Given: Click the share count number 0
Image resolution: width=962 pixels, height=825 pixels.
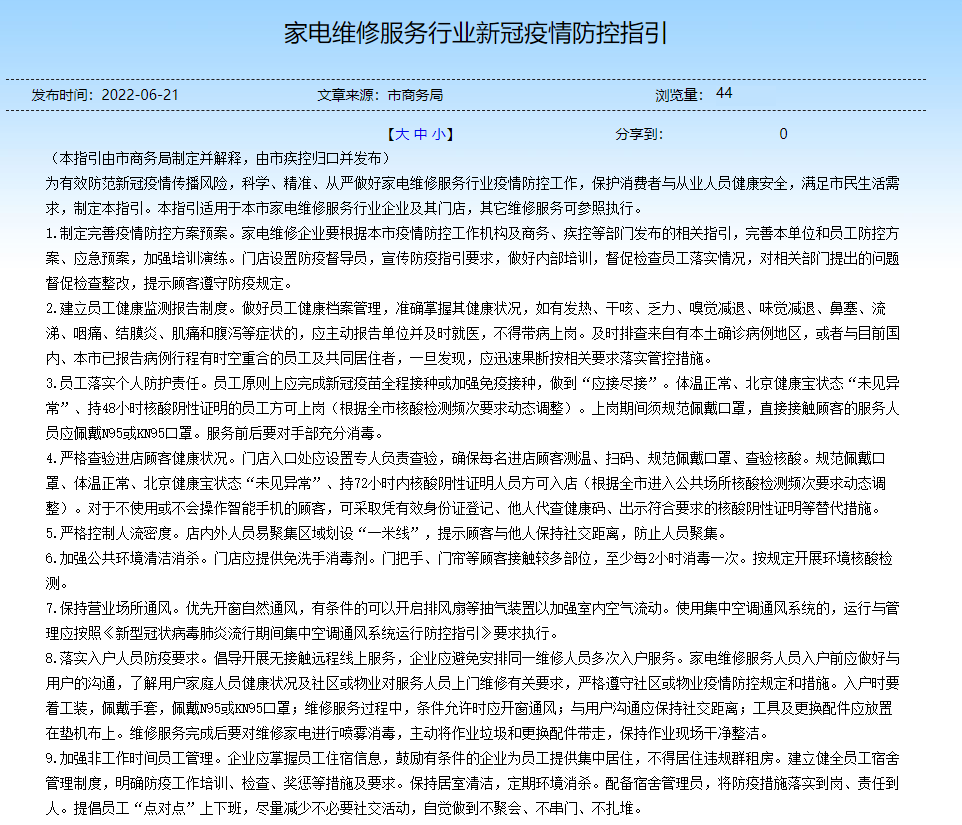Looking at the screenshot, I should pos(783,134).
